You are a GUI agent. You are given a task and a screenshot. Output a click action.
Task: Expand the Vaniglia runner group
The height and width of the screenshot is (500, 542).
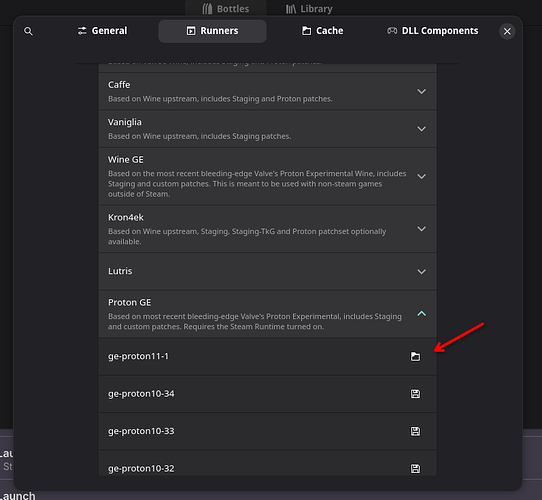pos(268,129)
